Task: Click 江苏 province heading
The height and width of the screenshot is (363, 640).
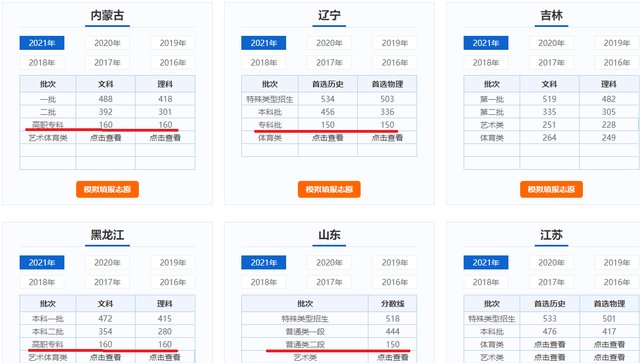Action: pos(551,235)
